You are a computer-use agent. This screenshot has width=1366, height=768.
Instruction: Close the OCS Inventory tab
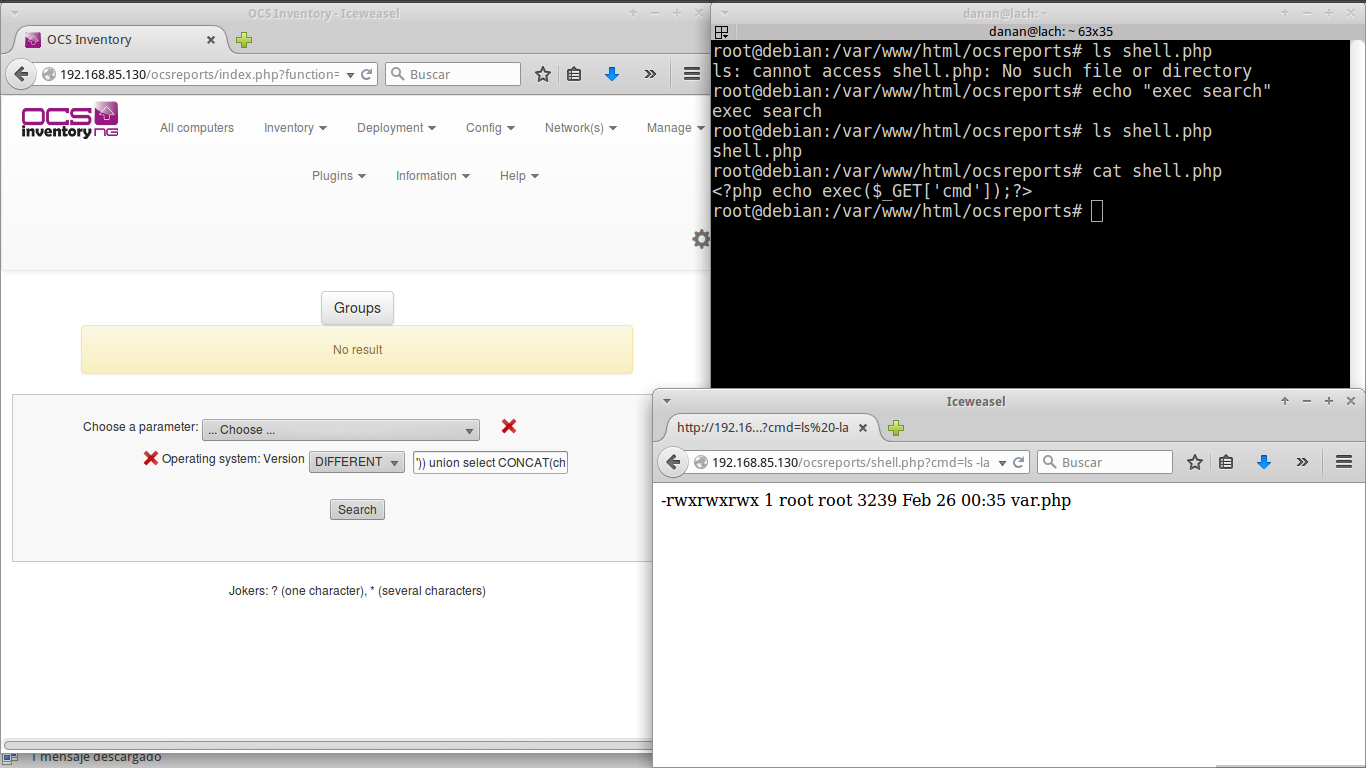(x=212, y=40)
